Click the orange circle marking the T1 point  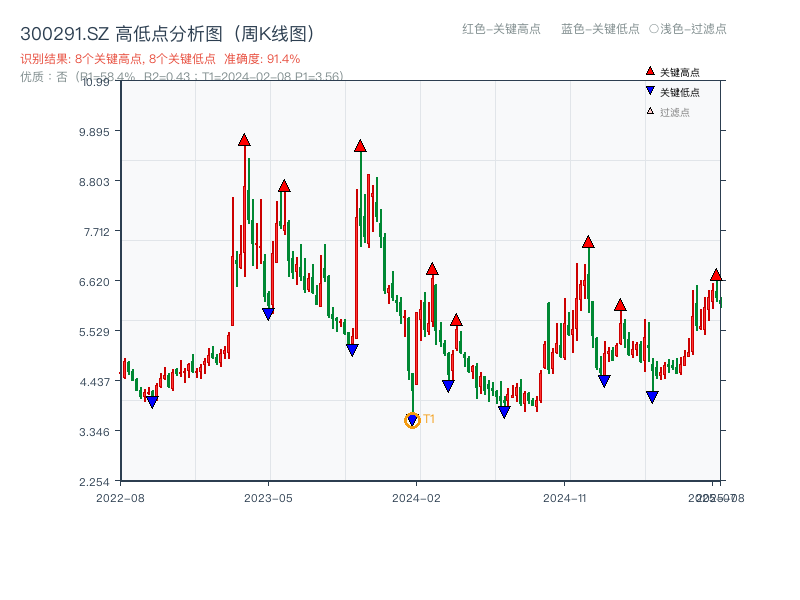click(x=410, y=421)
